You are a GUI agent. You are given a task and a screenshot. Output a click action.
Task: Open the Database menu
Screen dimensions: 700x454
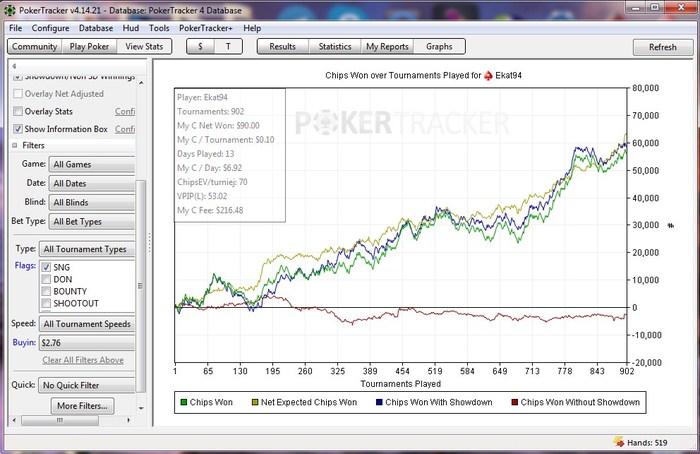96,28
